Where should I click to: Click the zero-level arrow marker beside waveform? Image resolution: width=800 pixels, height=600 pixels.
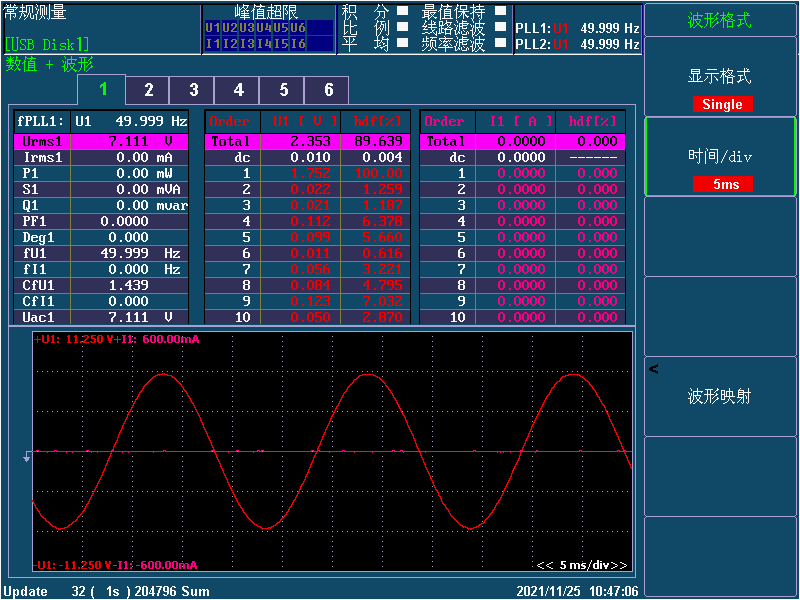pyautogui.click(x=27, y=457)
